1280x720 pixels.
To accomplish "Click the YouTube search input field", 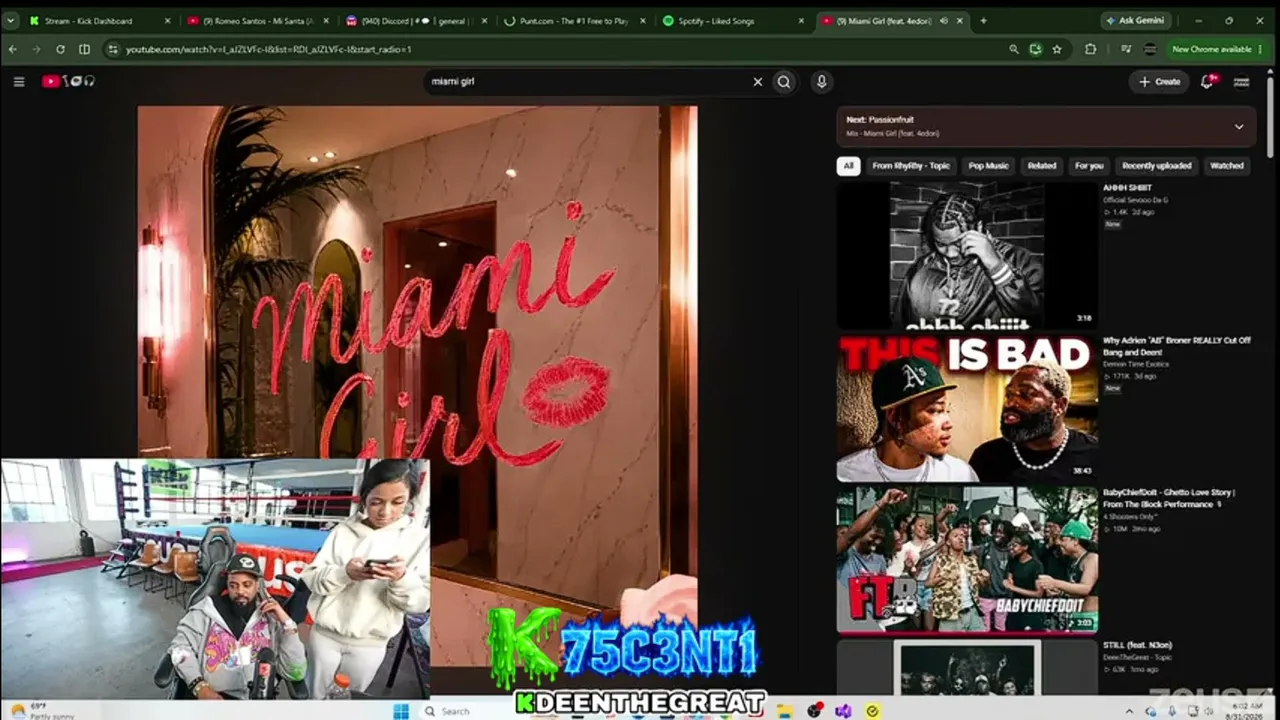I will tap(590, 82).
